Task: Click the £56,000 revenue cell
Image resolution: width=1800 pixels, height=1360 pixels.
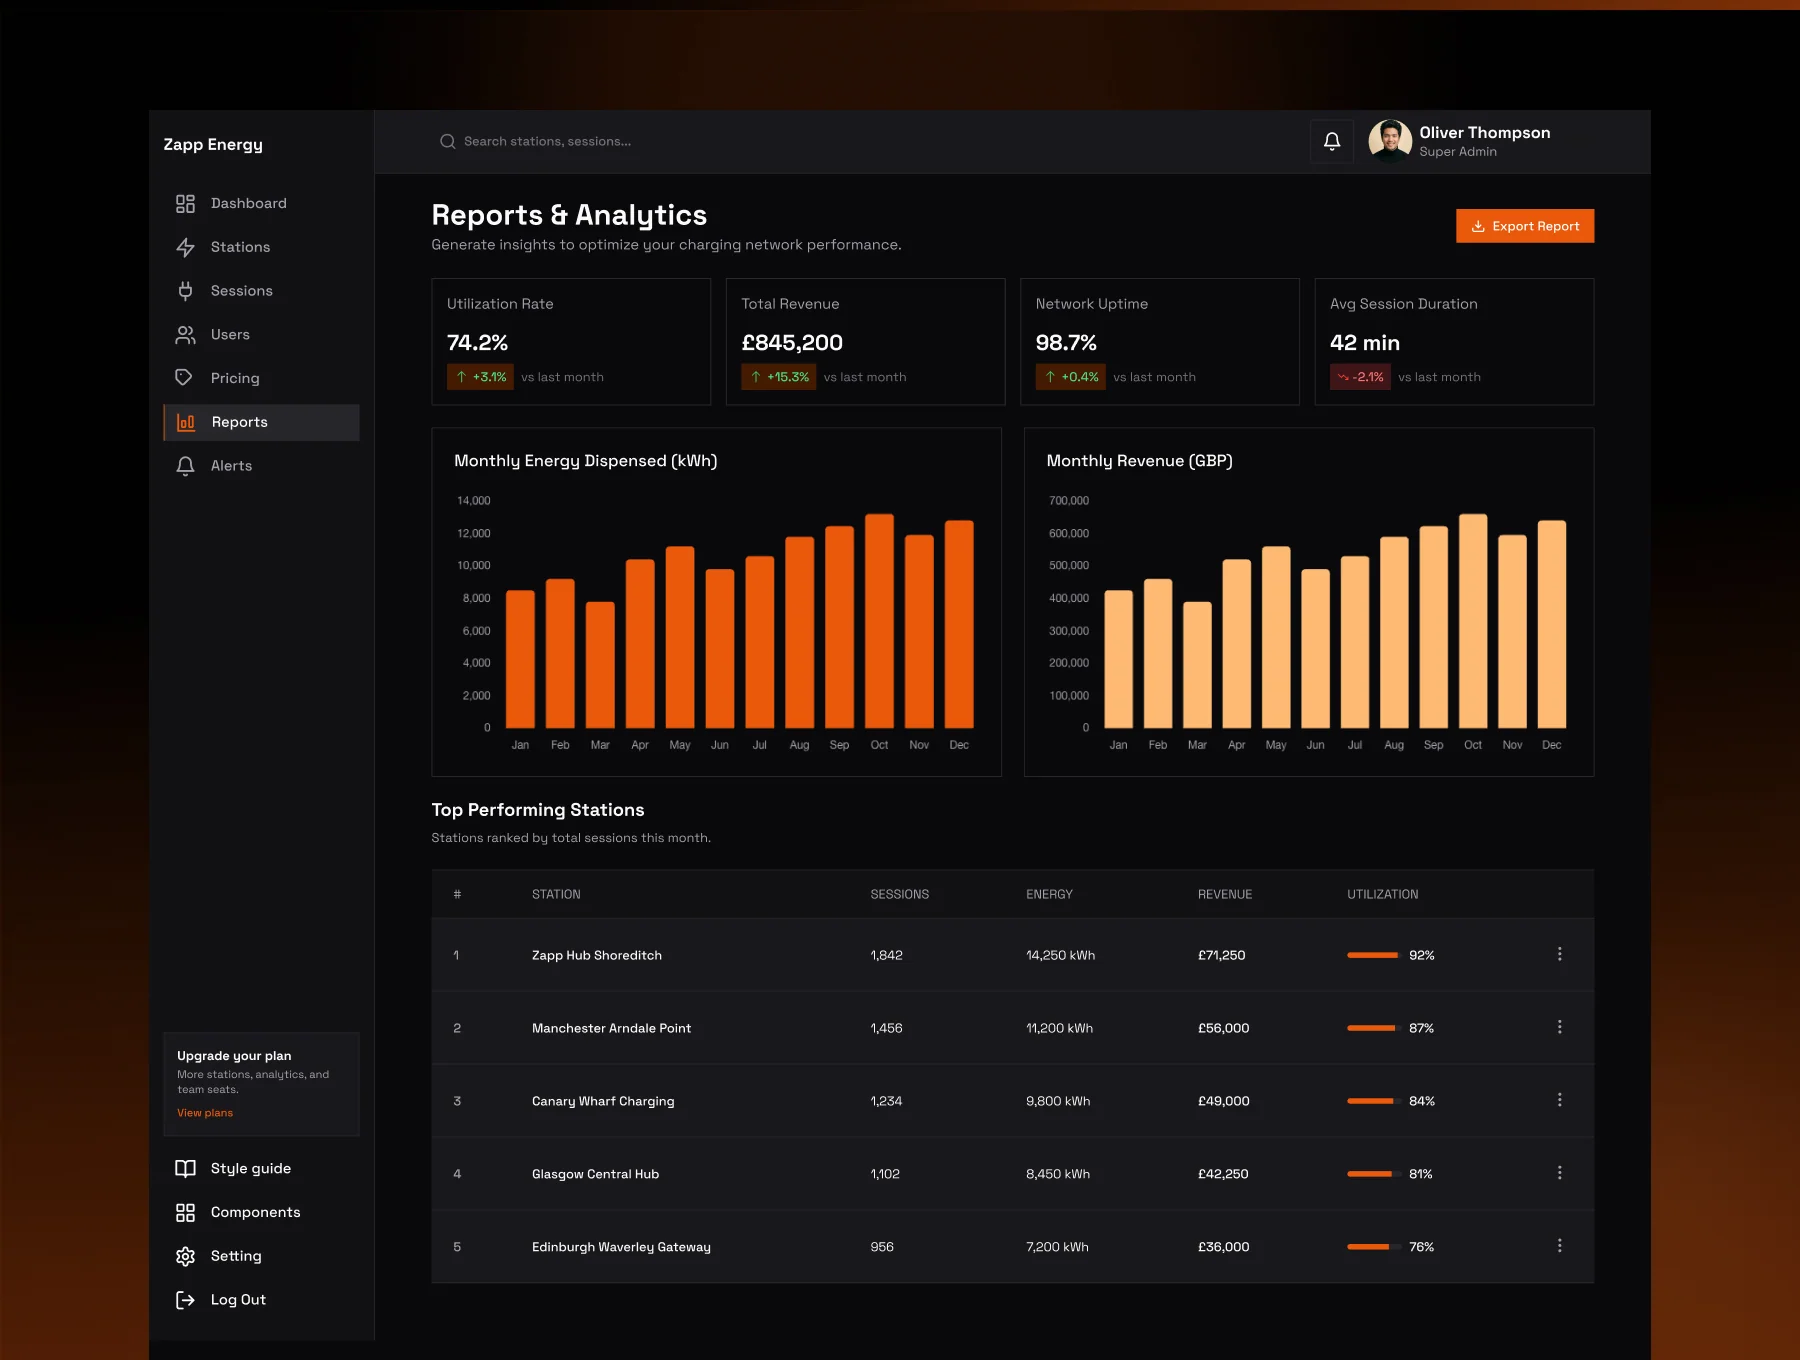Action: coord(1224,1029)
